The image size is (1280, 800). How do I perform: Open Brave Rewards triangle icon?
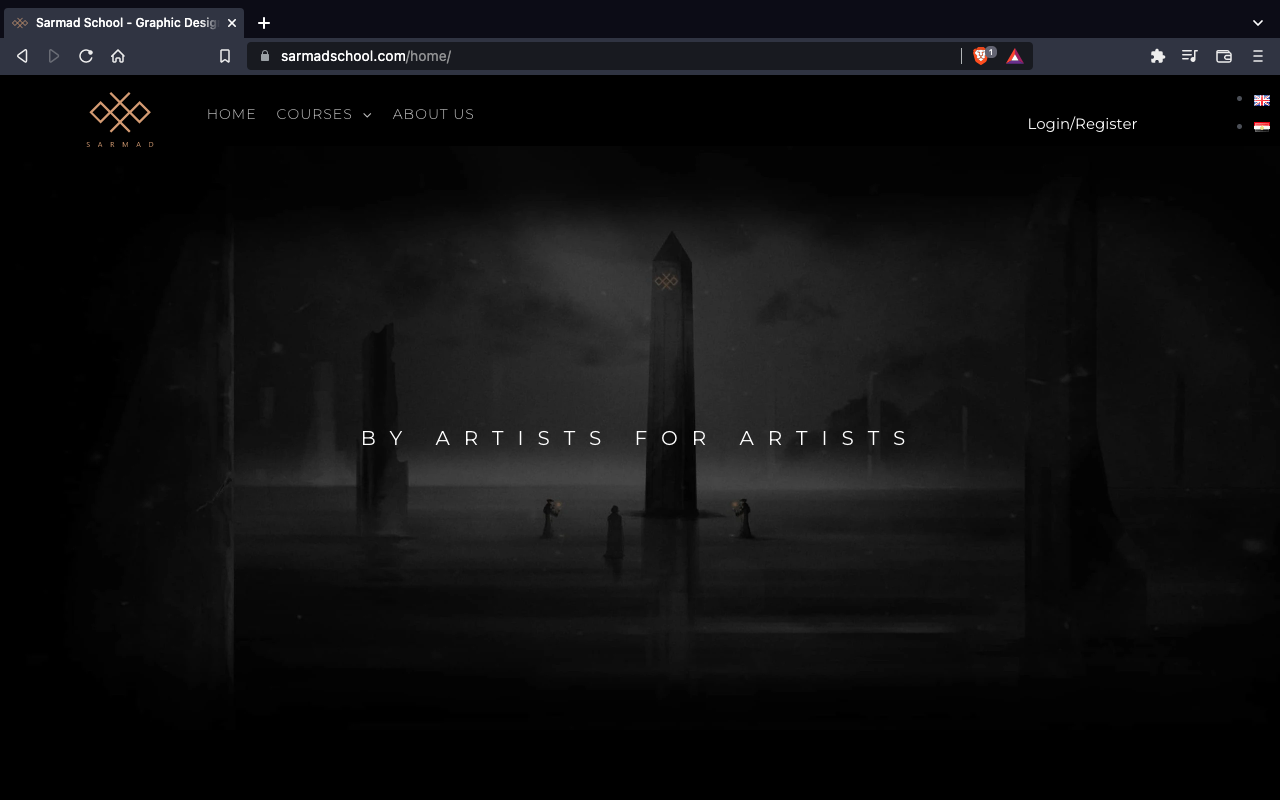pyautogui.click(x=1014, y=56)
